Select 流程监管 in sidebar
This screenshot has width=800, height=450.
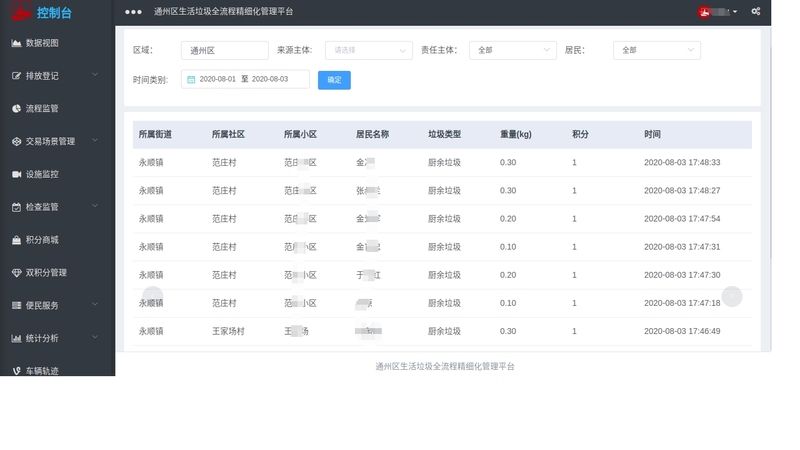(42, 109)
